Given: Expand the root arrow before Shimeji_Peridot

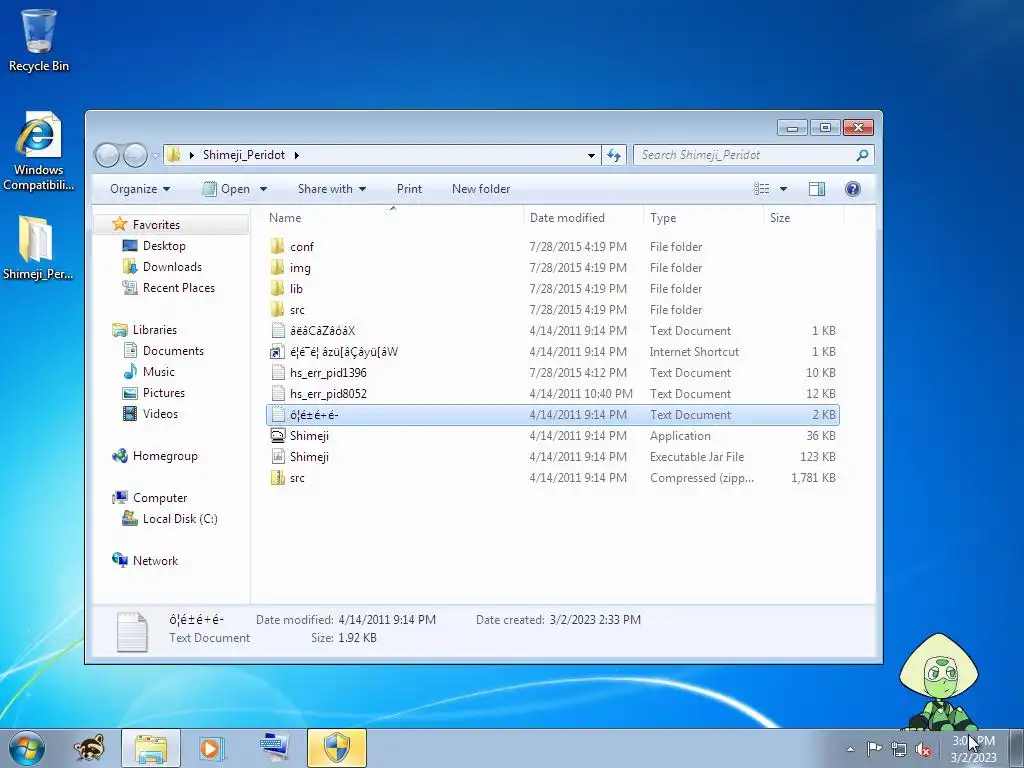Looking at the screenshot, I should (x=191, y=155).
